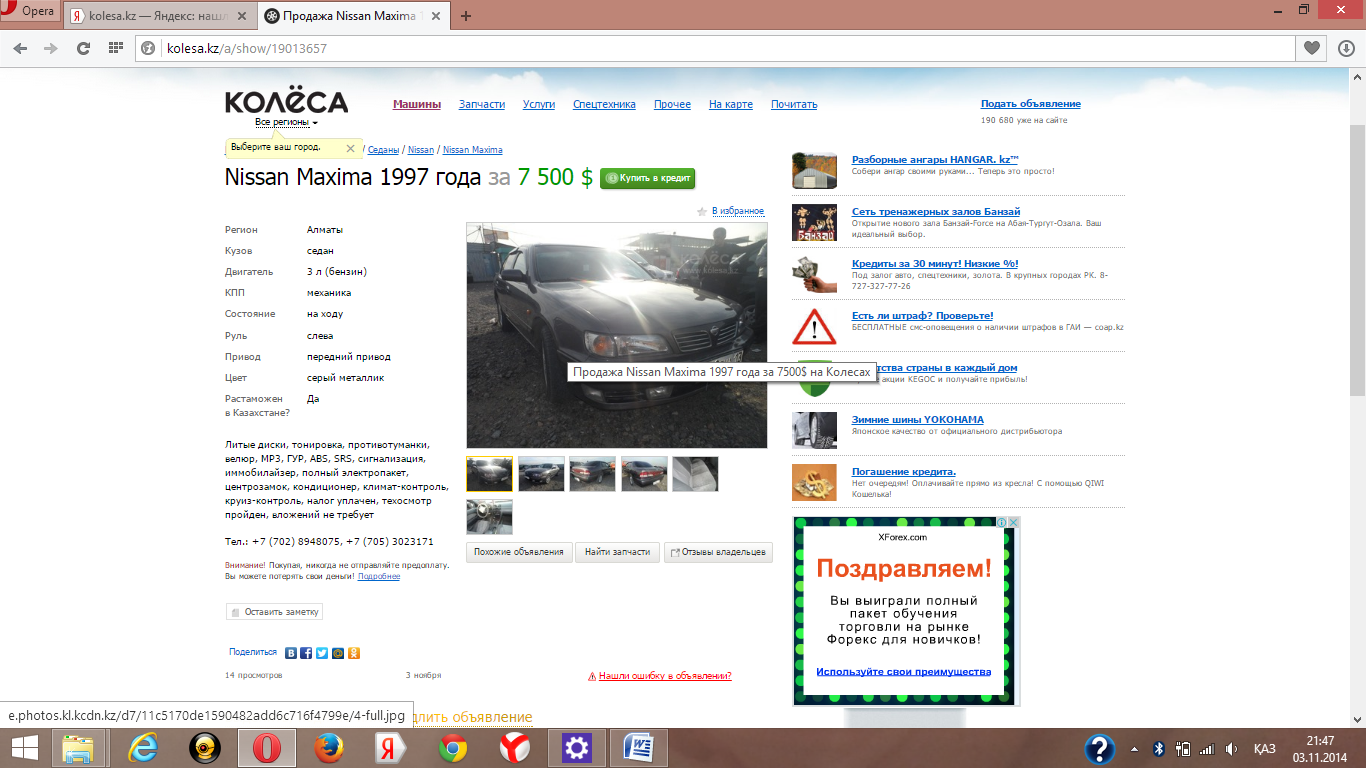This screenshot has height=768, width=1366.
Task: Click the Bluetooth tray icon
Action: pyautogui.click(x=1159, y=749)
